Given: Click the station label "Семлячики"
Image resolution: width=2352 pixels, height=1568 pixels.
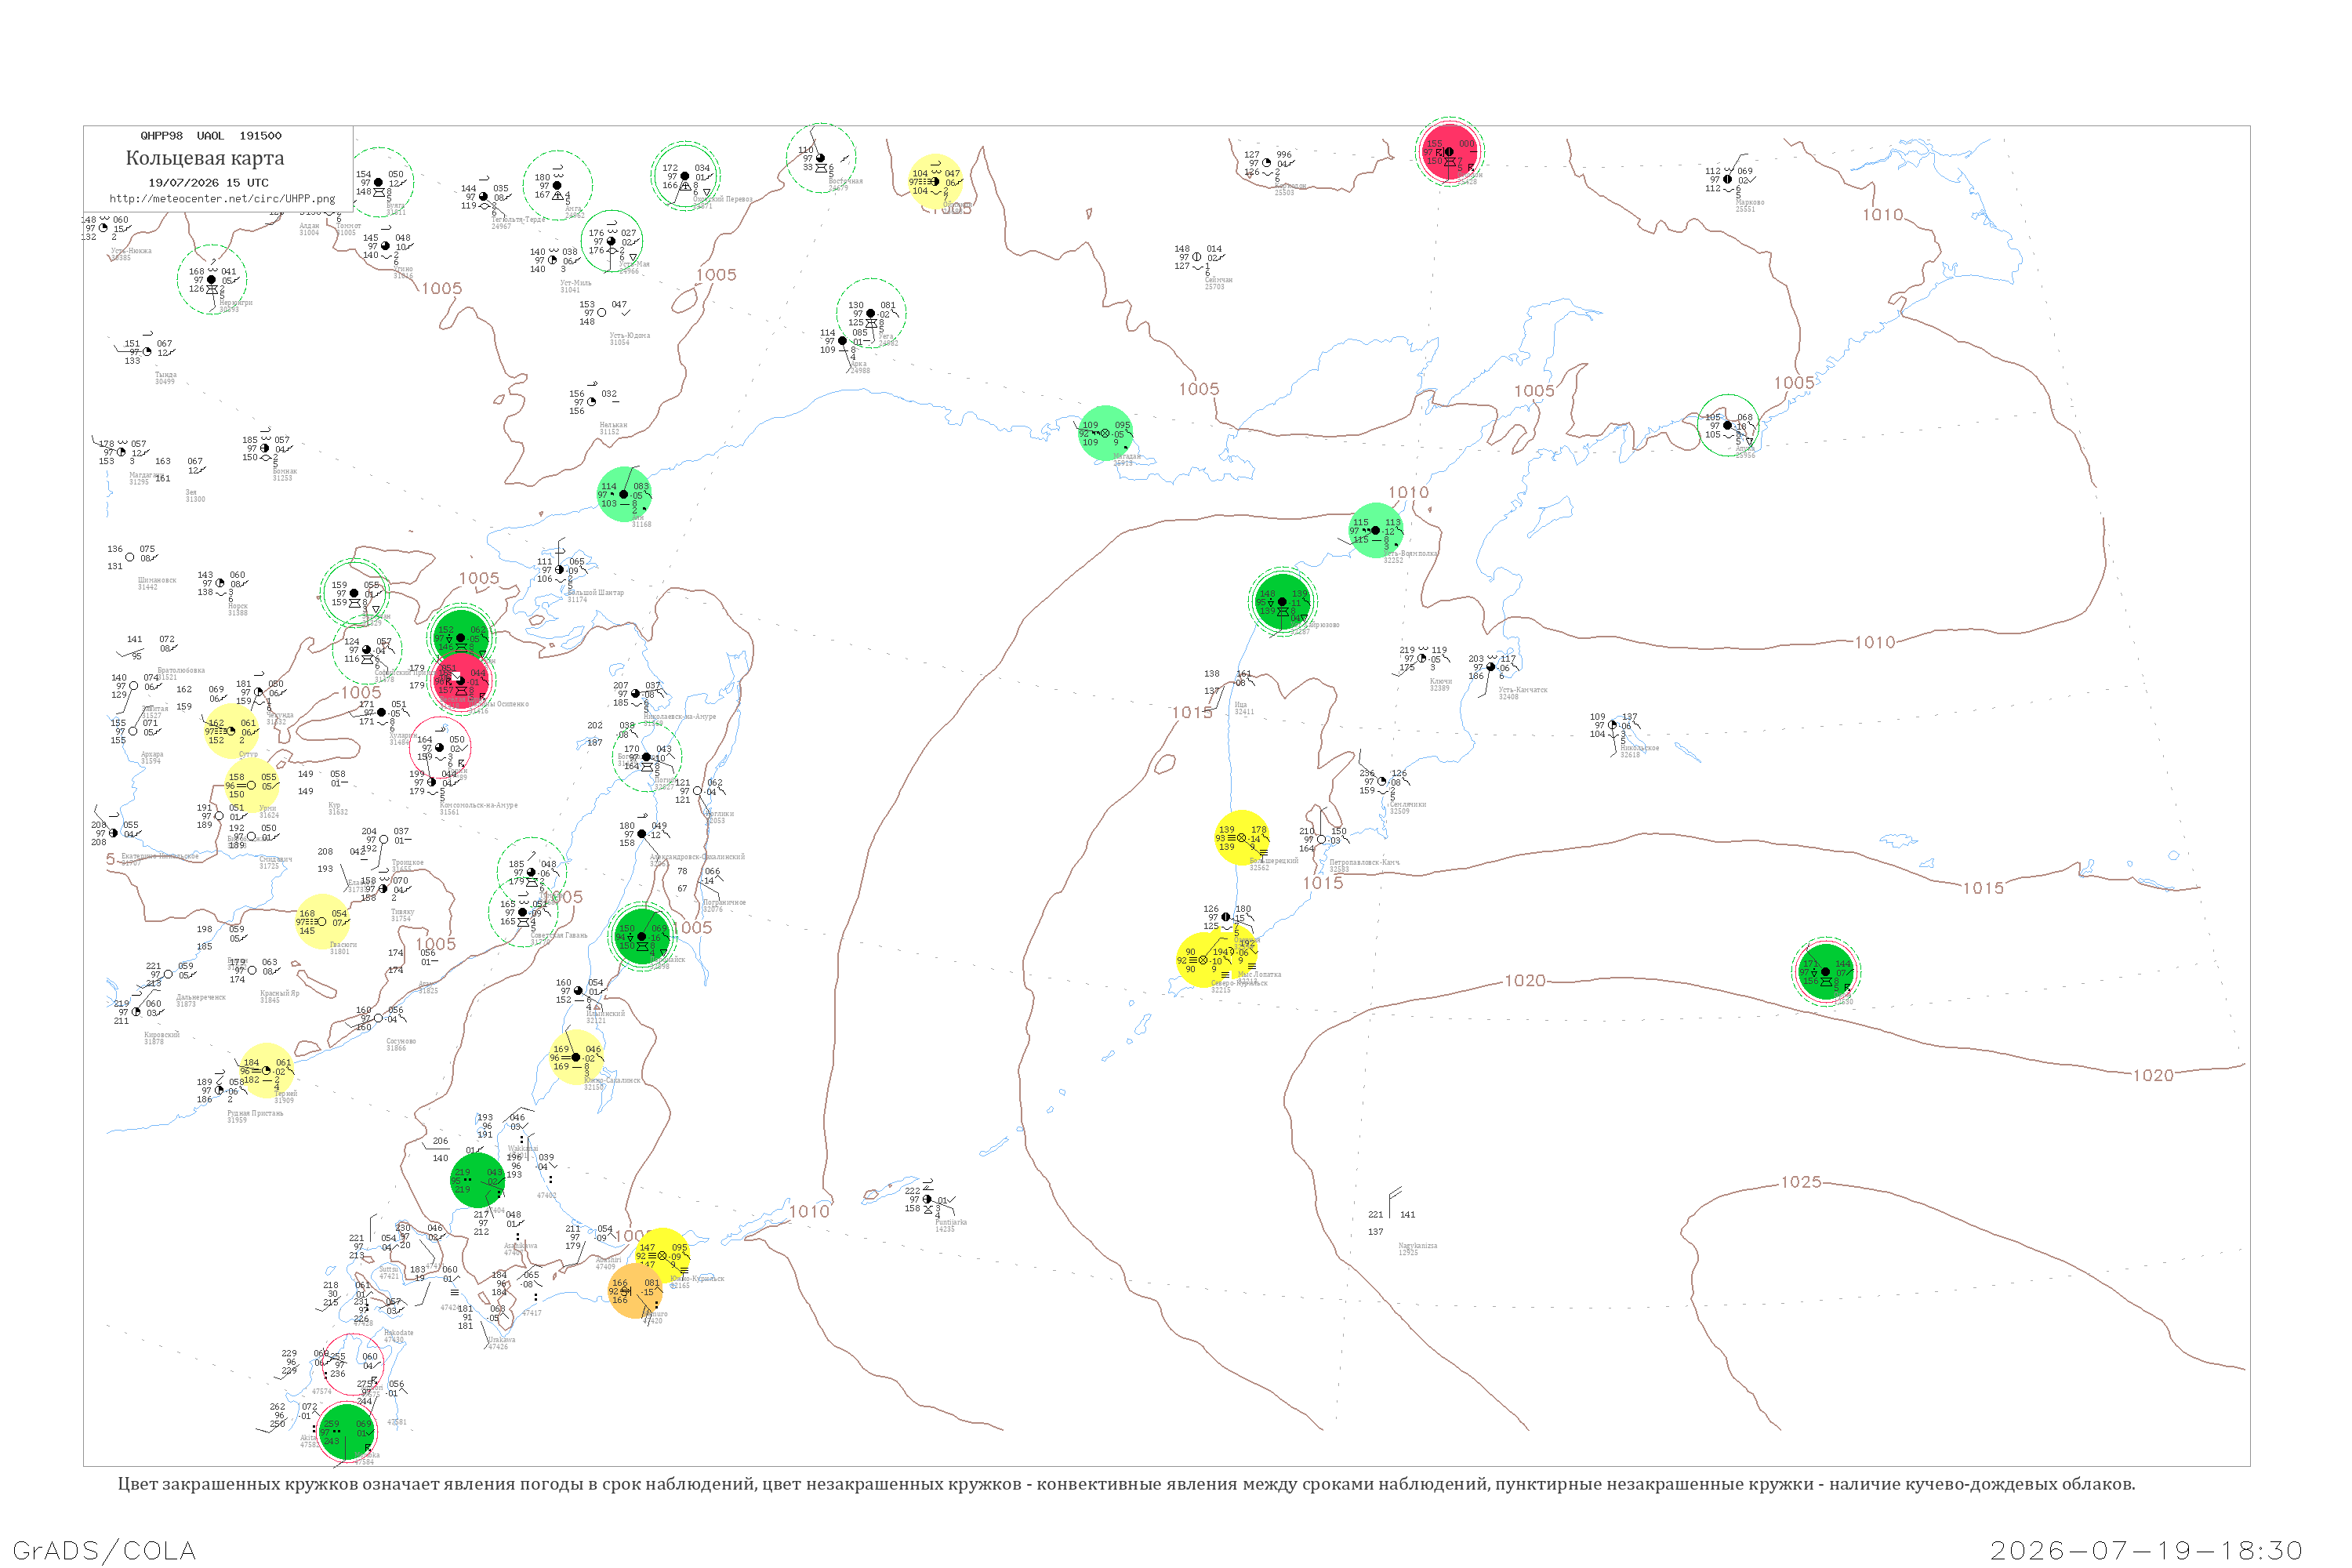Looking at the screenshot, I should (x=1408, y=804).
